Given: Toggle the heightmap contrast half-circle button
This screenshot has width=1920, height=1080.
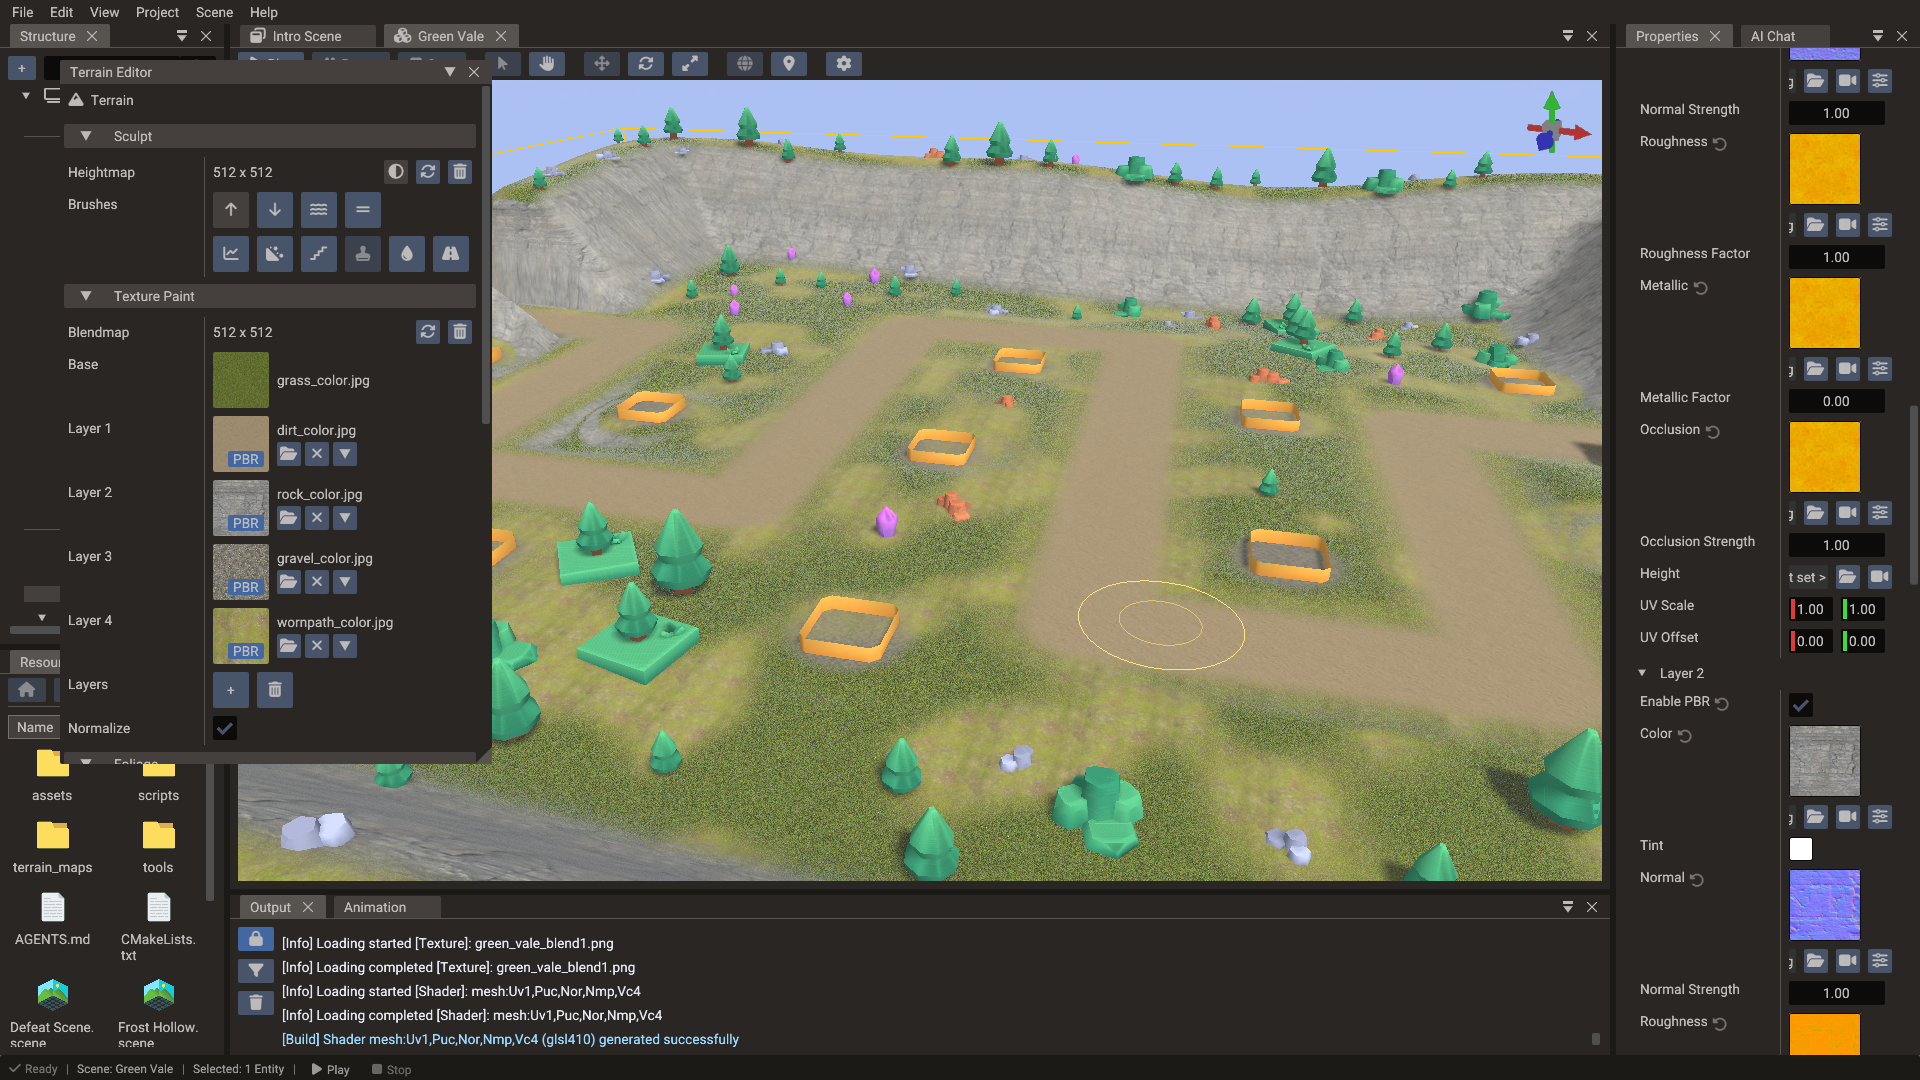Looking at the screenshot, I should pos(396,172).
